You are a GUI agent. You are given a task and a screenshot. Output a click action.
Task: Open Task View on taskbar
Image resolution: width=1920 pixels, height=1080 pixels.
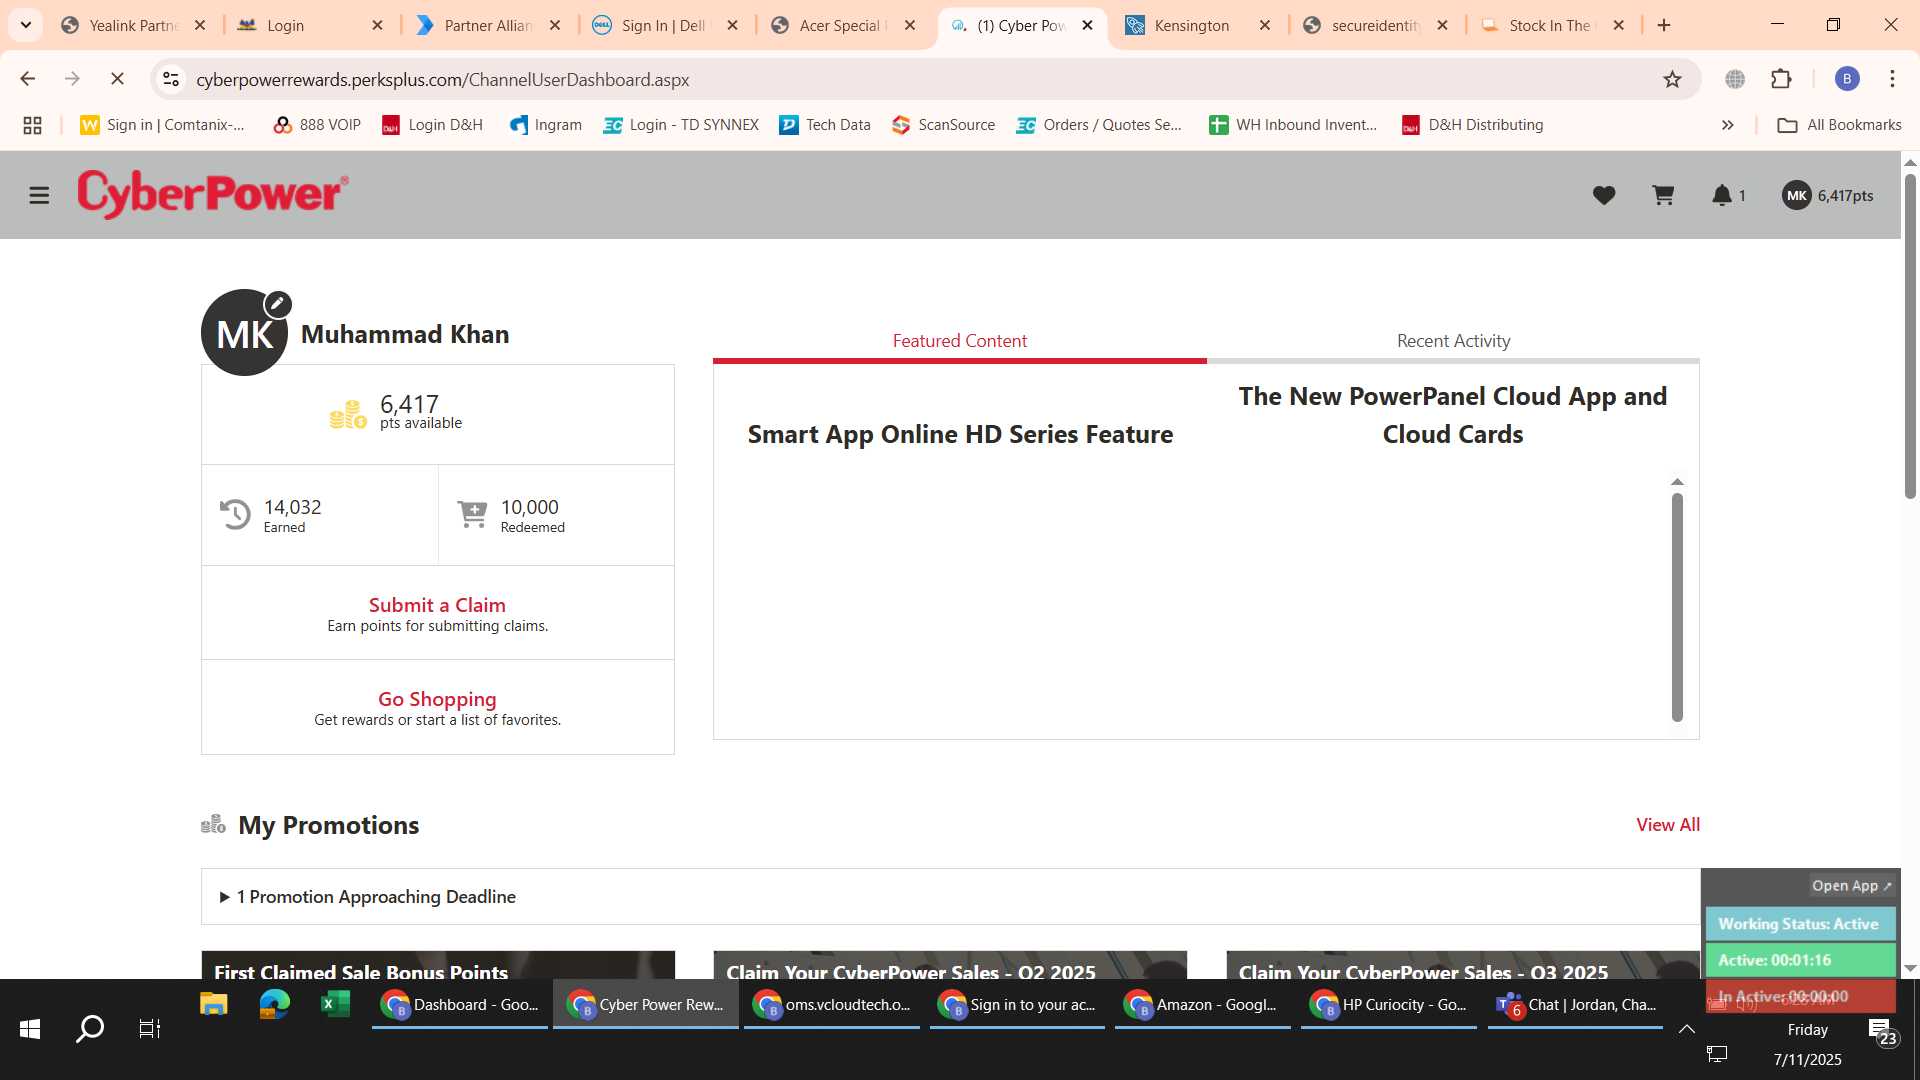point(150,1029)
